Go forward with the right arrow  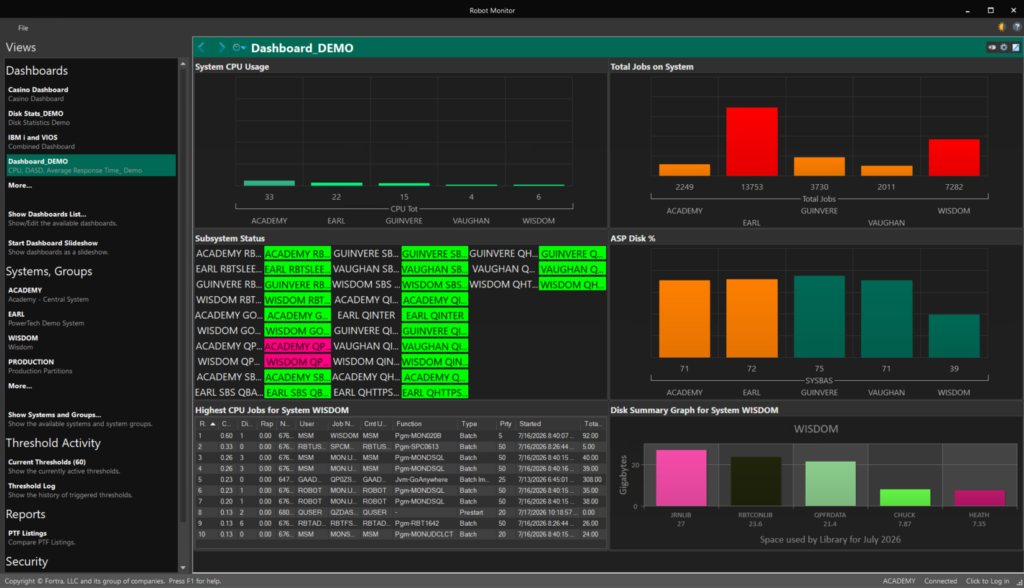coord(221,47)
